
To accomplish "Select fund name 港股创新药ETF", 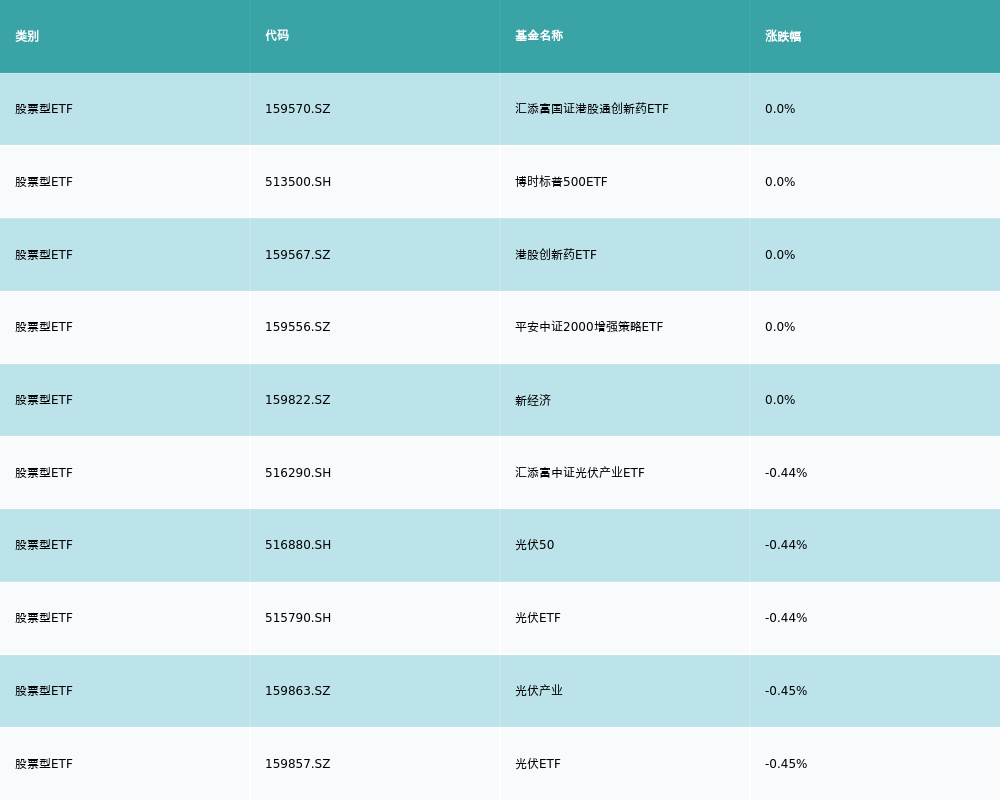I will click(x=556, y=255).
